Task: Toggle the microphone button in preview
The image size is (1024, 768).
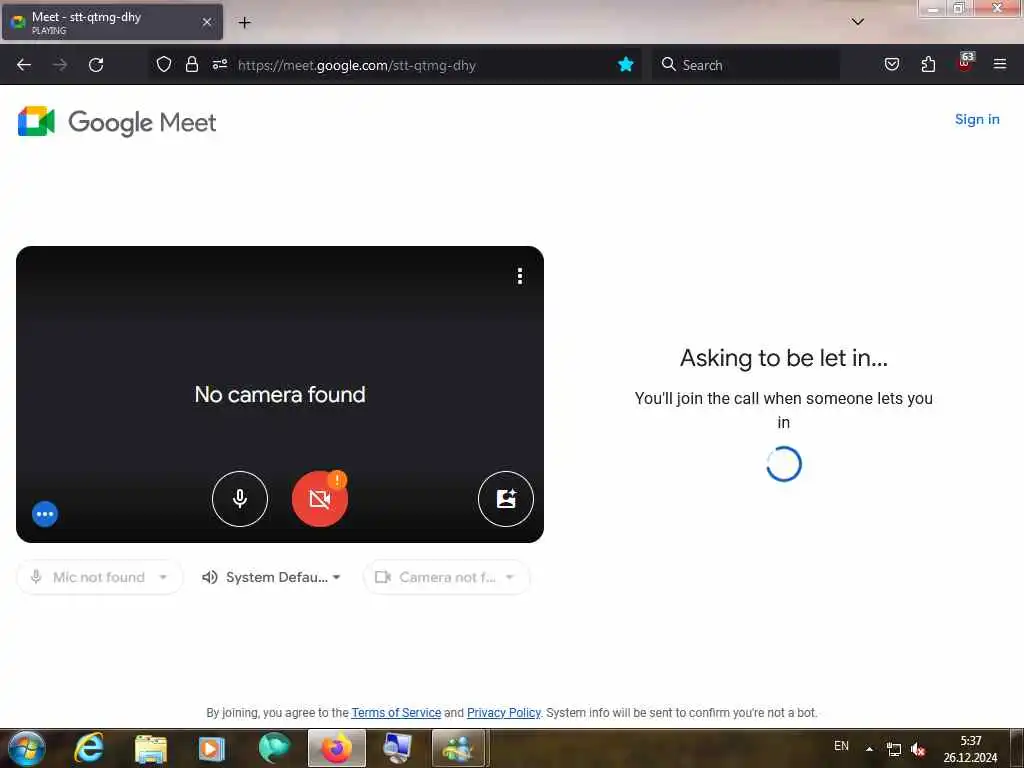Action: (240, 499)
